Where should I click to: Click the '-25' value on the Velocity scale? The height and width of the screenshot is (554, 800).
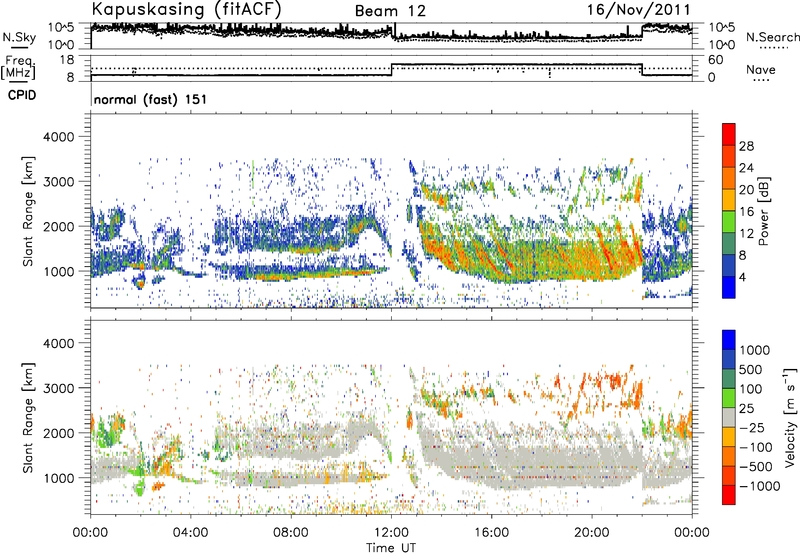pos(752,428)
